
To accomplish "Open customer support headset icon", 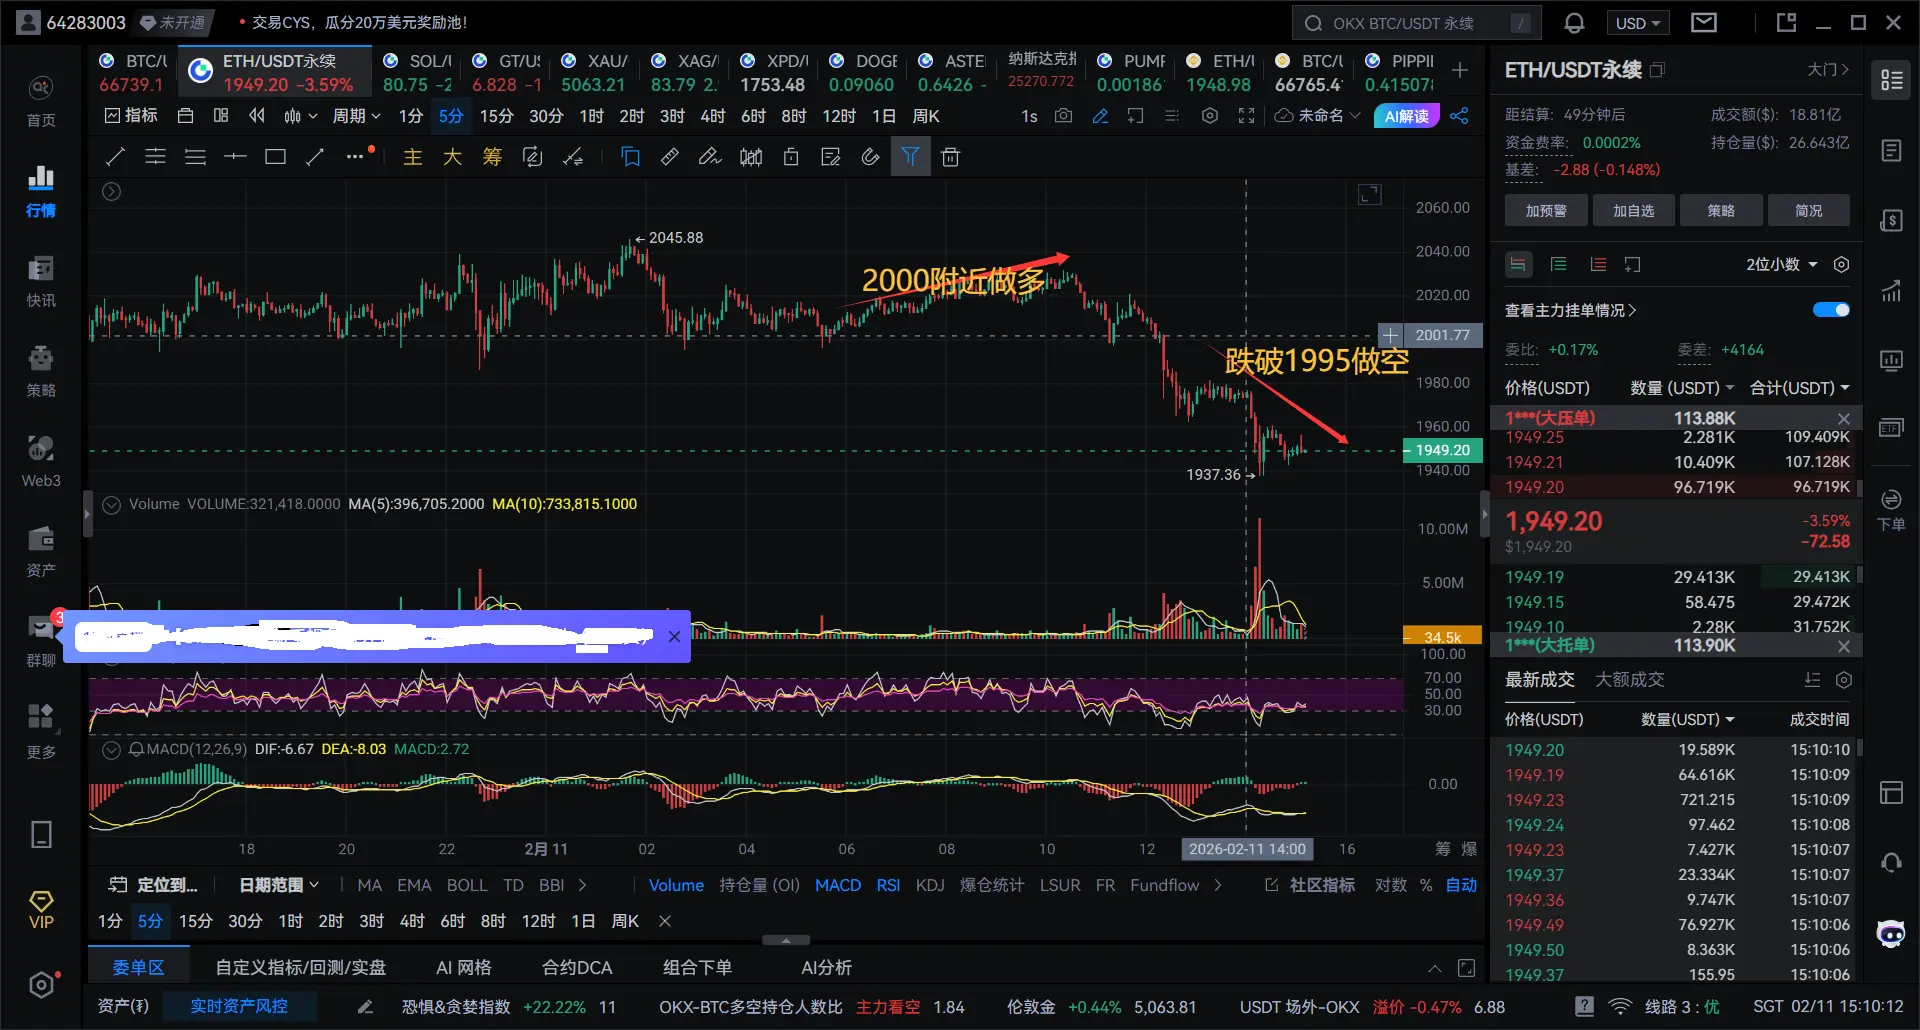I will coord(1891,862).
